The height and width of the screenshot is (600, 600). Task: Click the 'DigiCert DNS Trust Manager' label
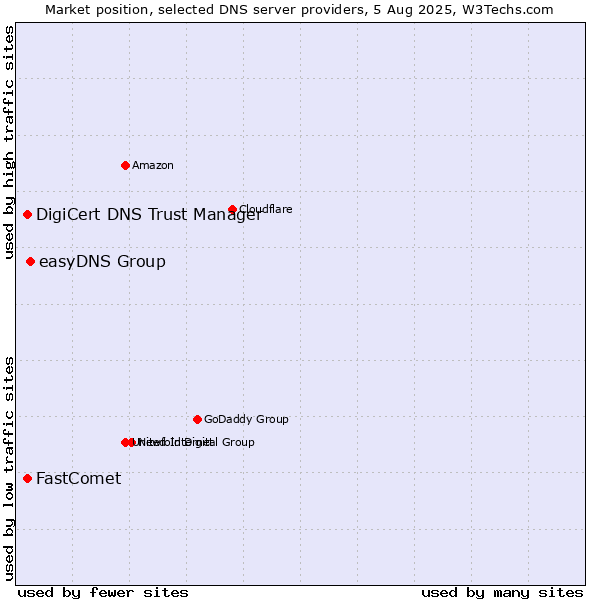(x=149, y=215)
